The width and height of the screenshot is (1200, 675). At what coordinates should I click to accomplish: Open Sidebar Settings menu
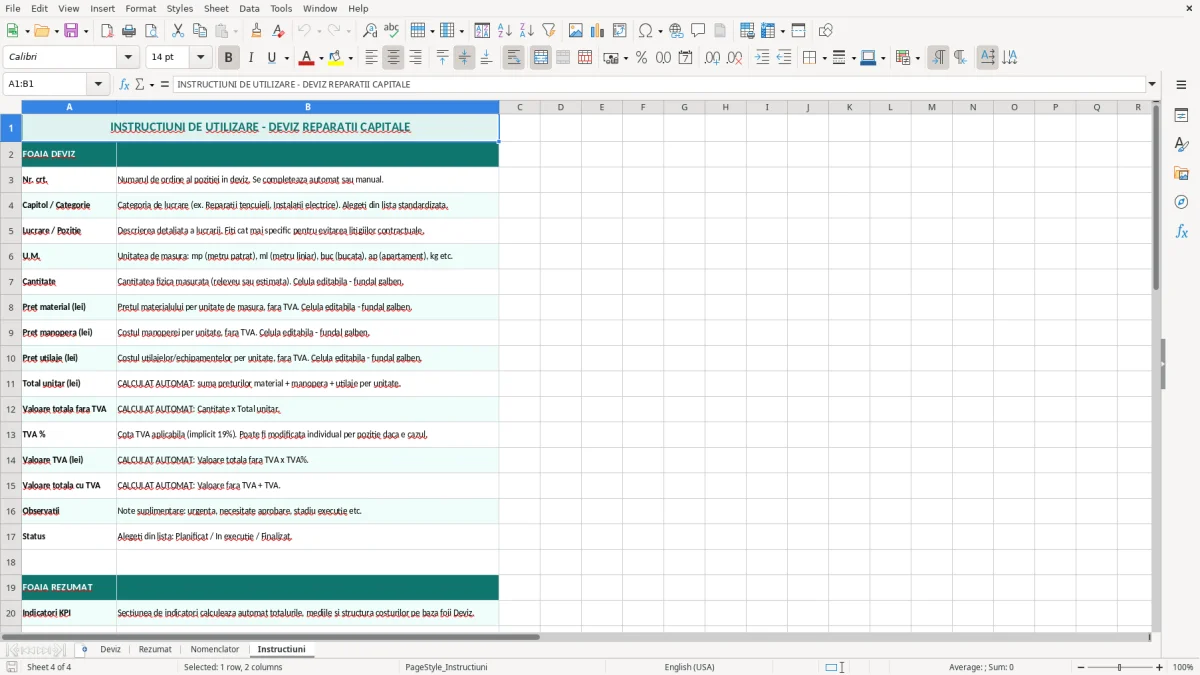(1181, 86)
